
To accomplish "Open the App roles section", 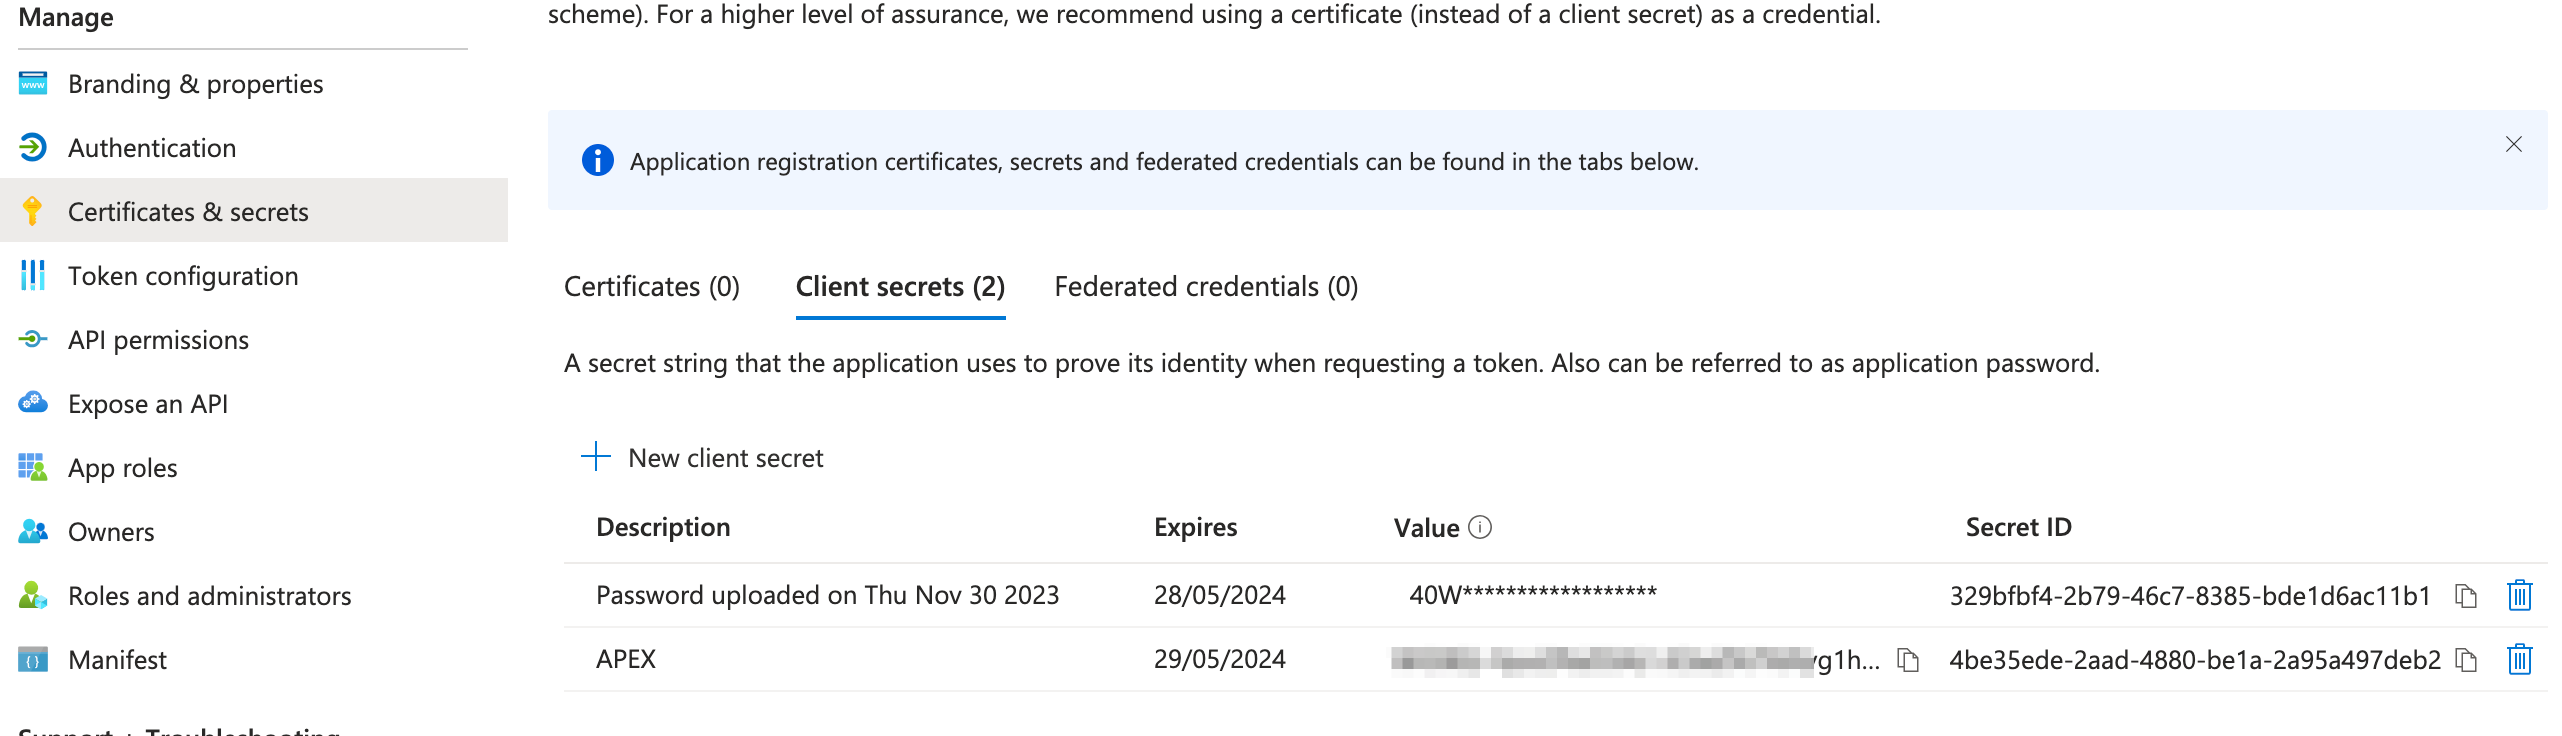I will pyautogui.click(x=122, y=467).
